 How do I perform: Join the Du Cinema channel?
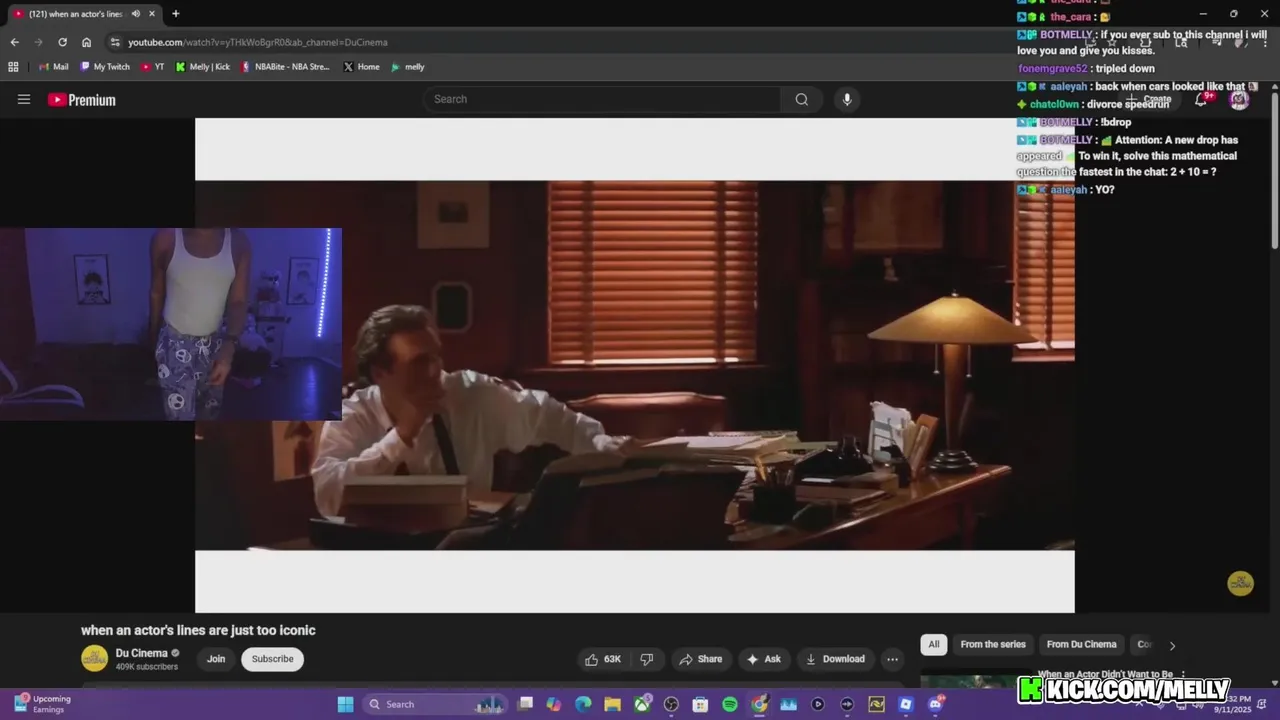[x=216, y=659]
